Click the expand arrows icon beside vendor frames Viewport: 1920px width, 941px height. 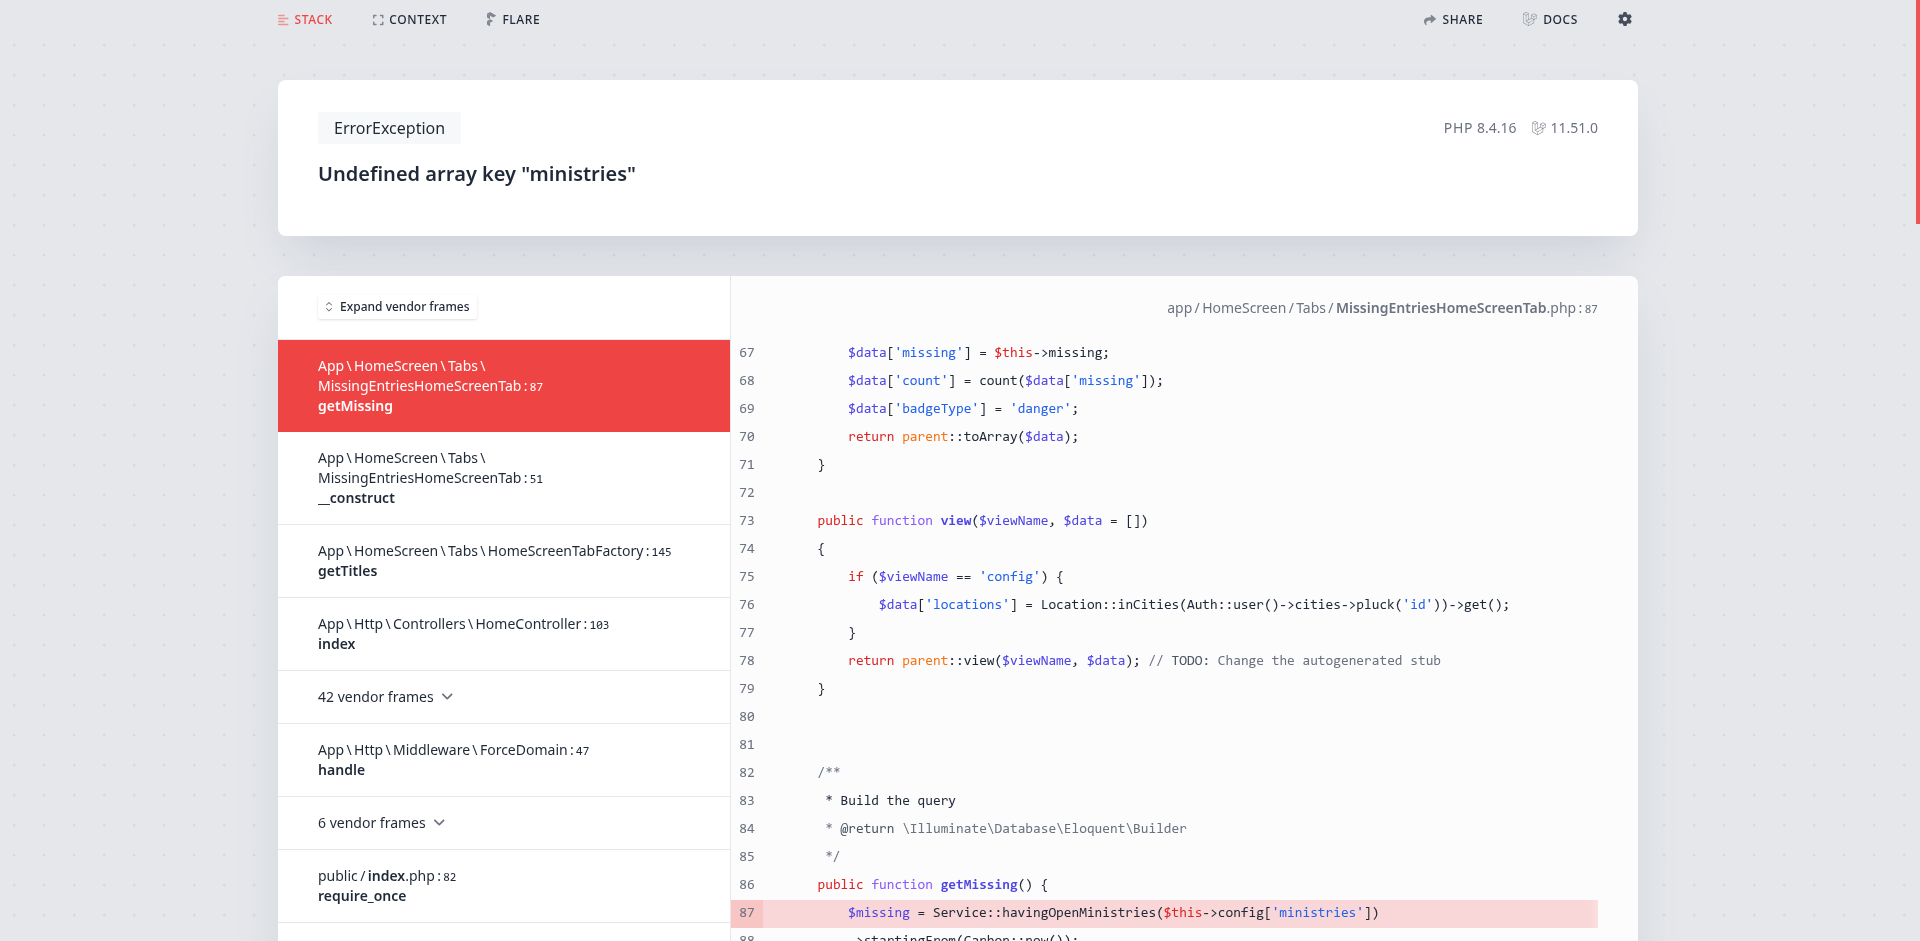coord(329,307)
